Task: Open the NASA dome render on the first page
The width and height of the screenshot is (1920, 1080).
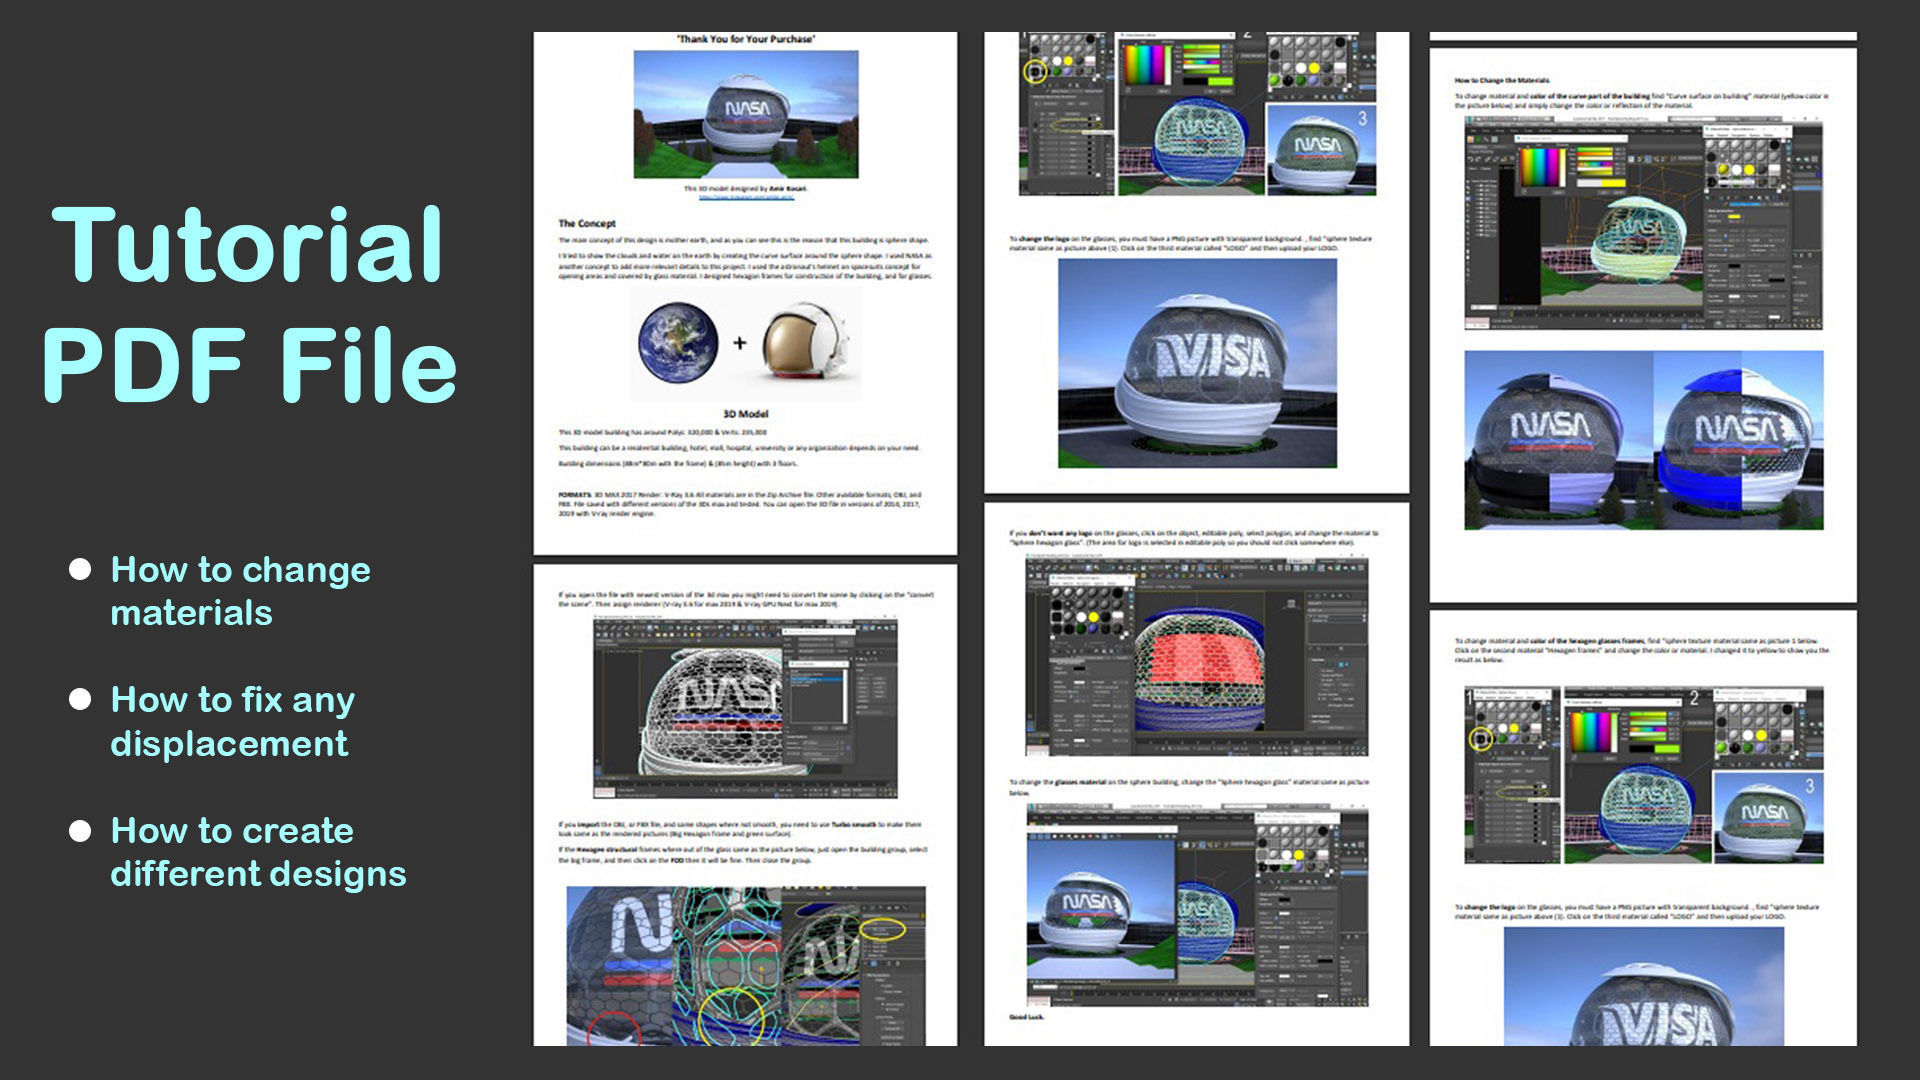Action: (746, 114)
